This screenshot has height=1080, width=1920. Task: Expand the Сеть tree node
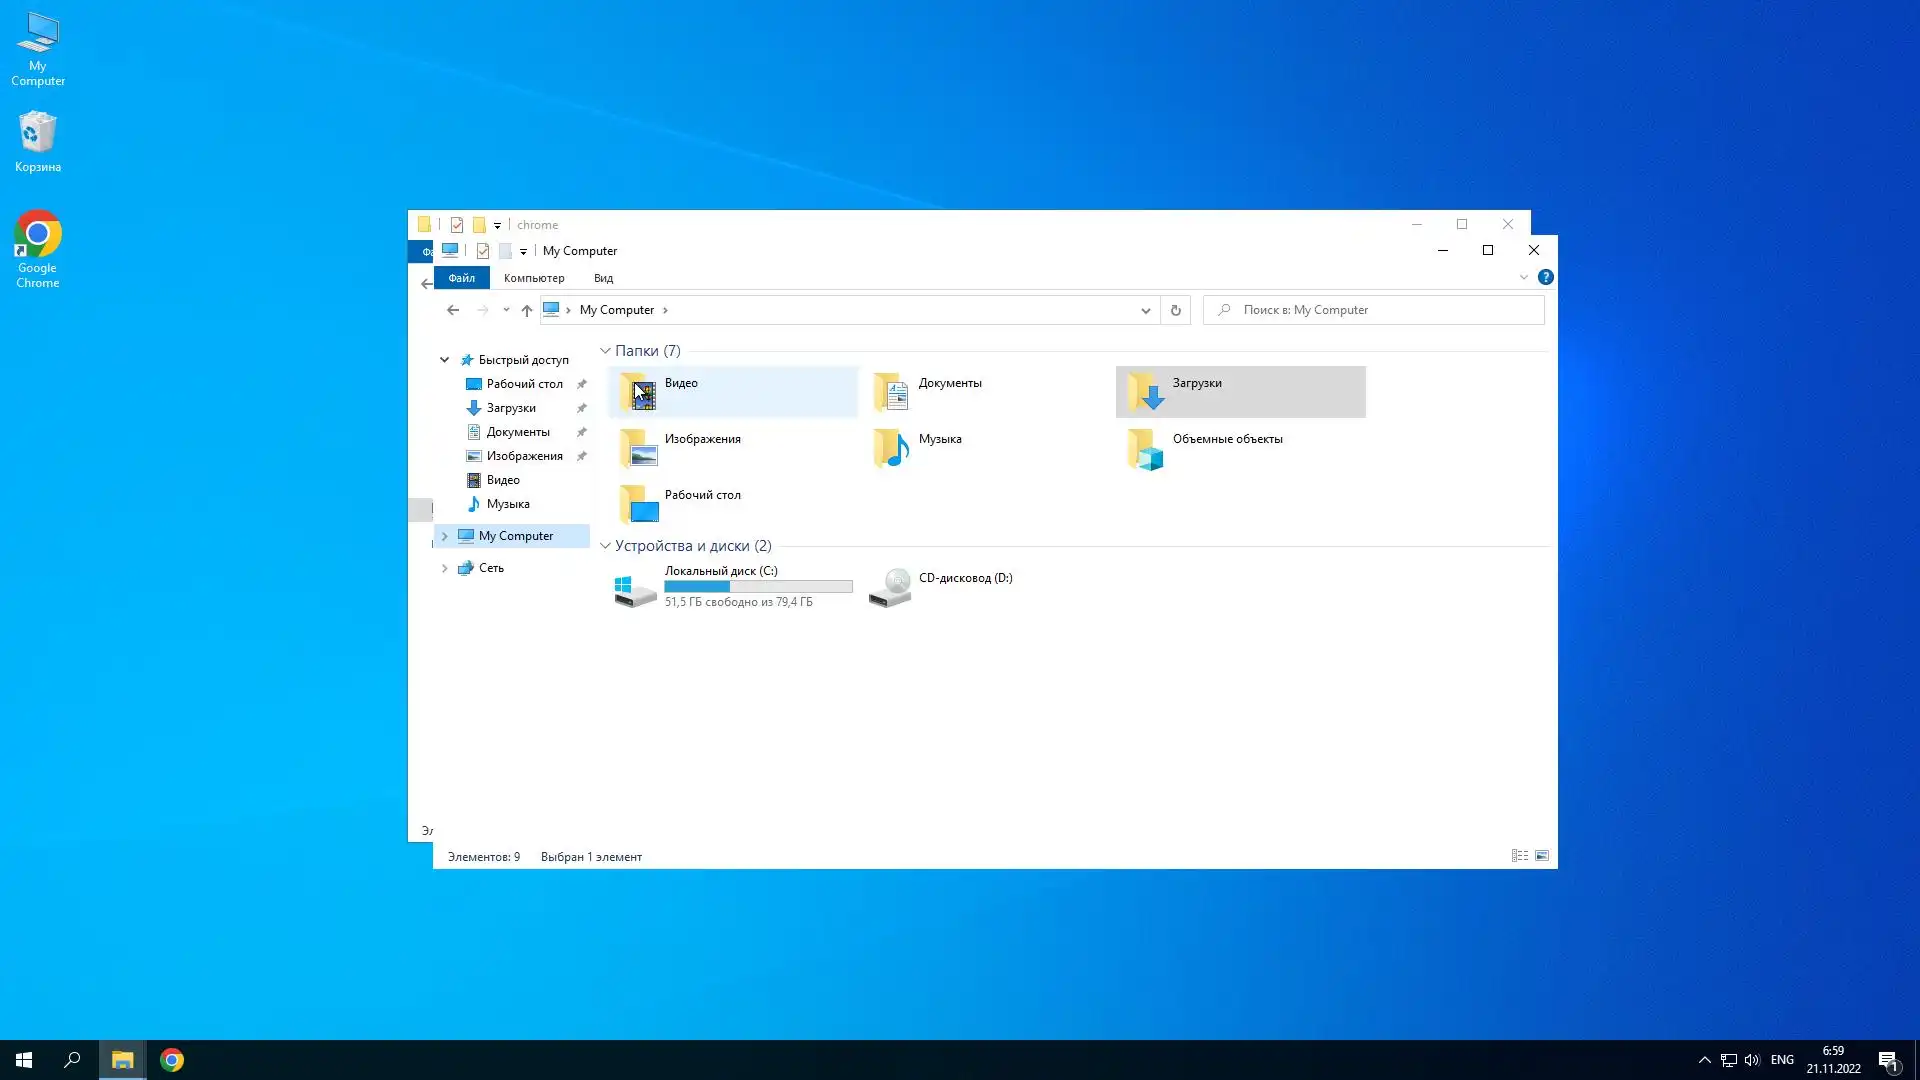click(x=445, y=568)
